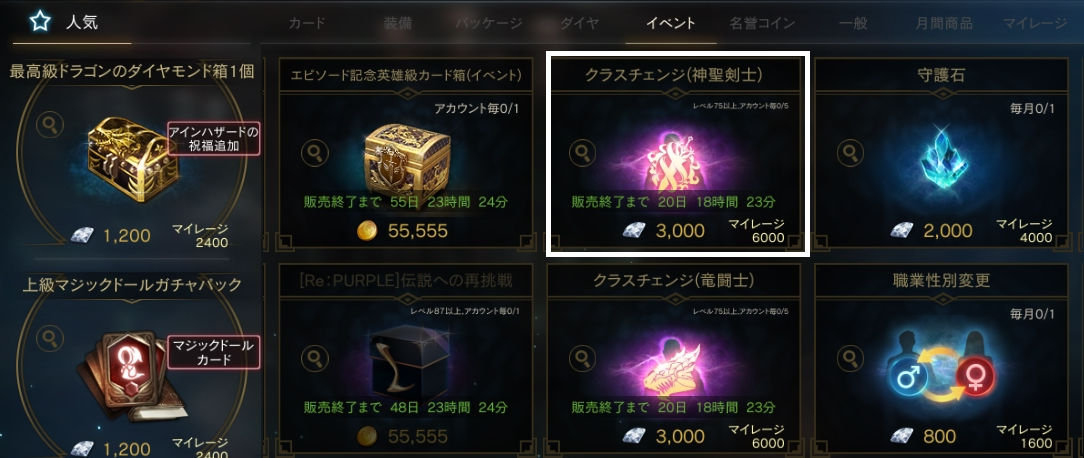The height and width of the screenshot is (458, 1084).
Task: Click the 一般 tab
Action: [853, 24]
